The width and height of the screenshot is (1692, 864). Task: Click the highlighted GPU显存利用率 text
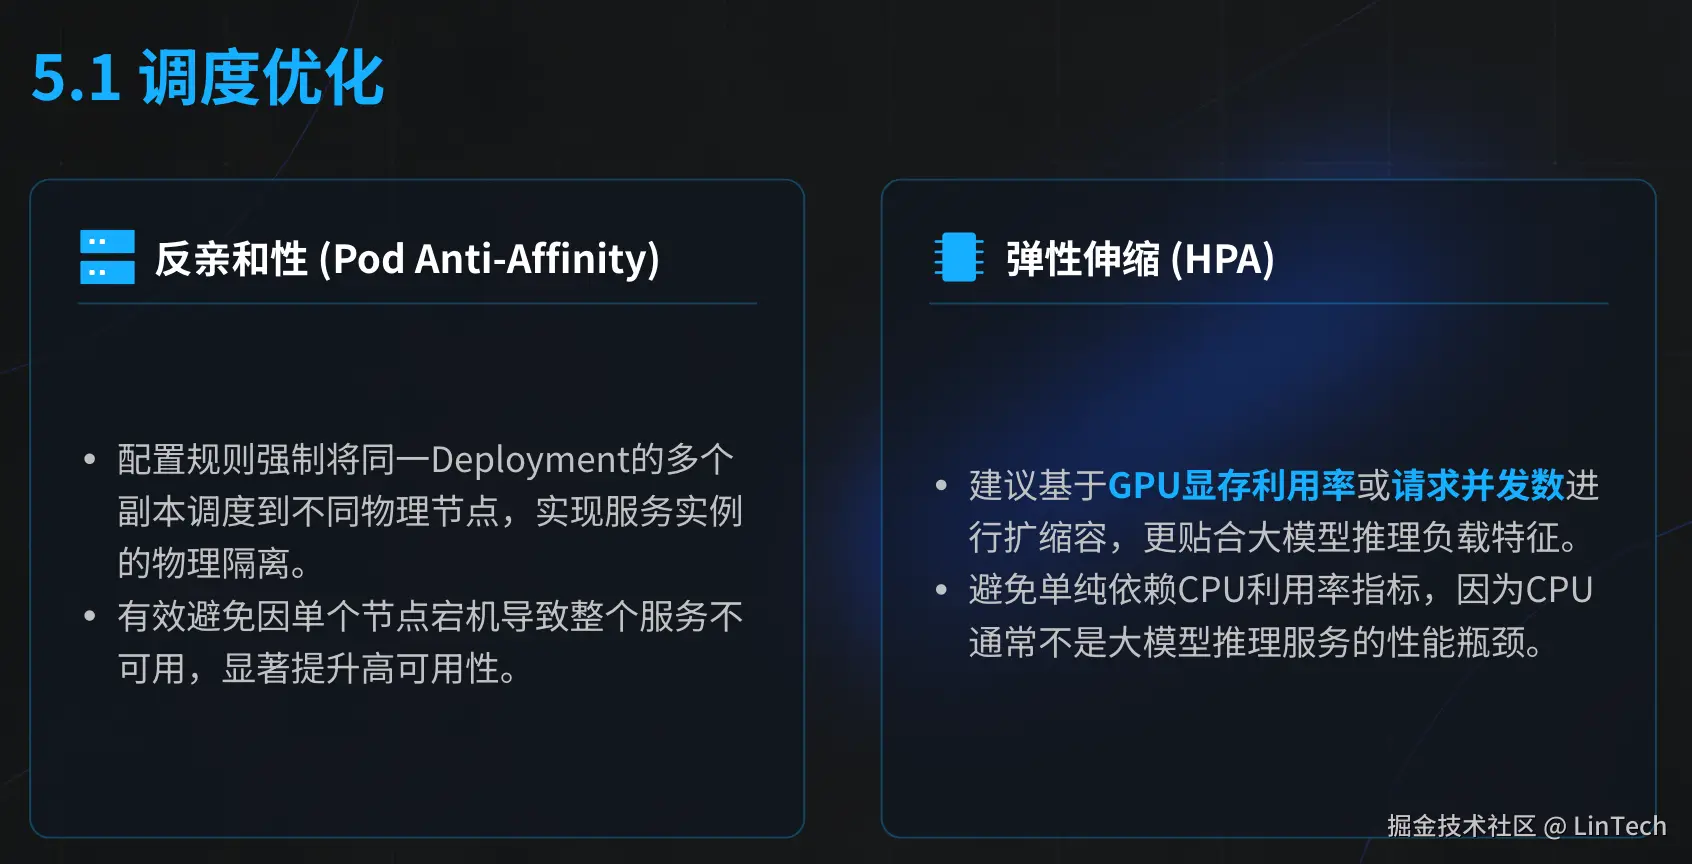[x=1231, y=485]
